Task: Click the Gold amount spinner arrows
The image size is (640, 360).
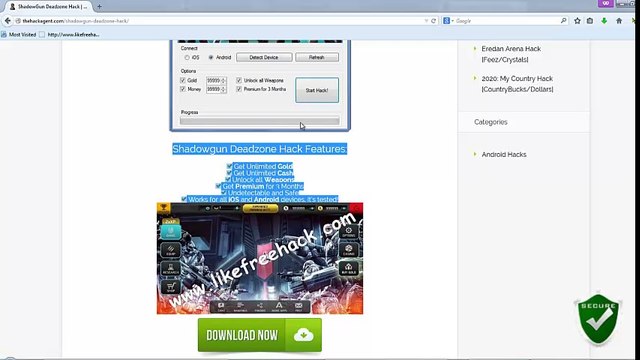Action: point(223,80)
